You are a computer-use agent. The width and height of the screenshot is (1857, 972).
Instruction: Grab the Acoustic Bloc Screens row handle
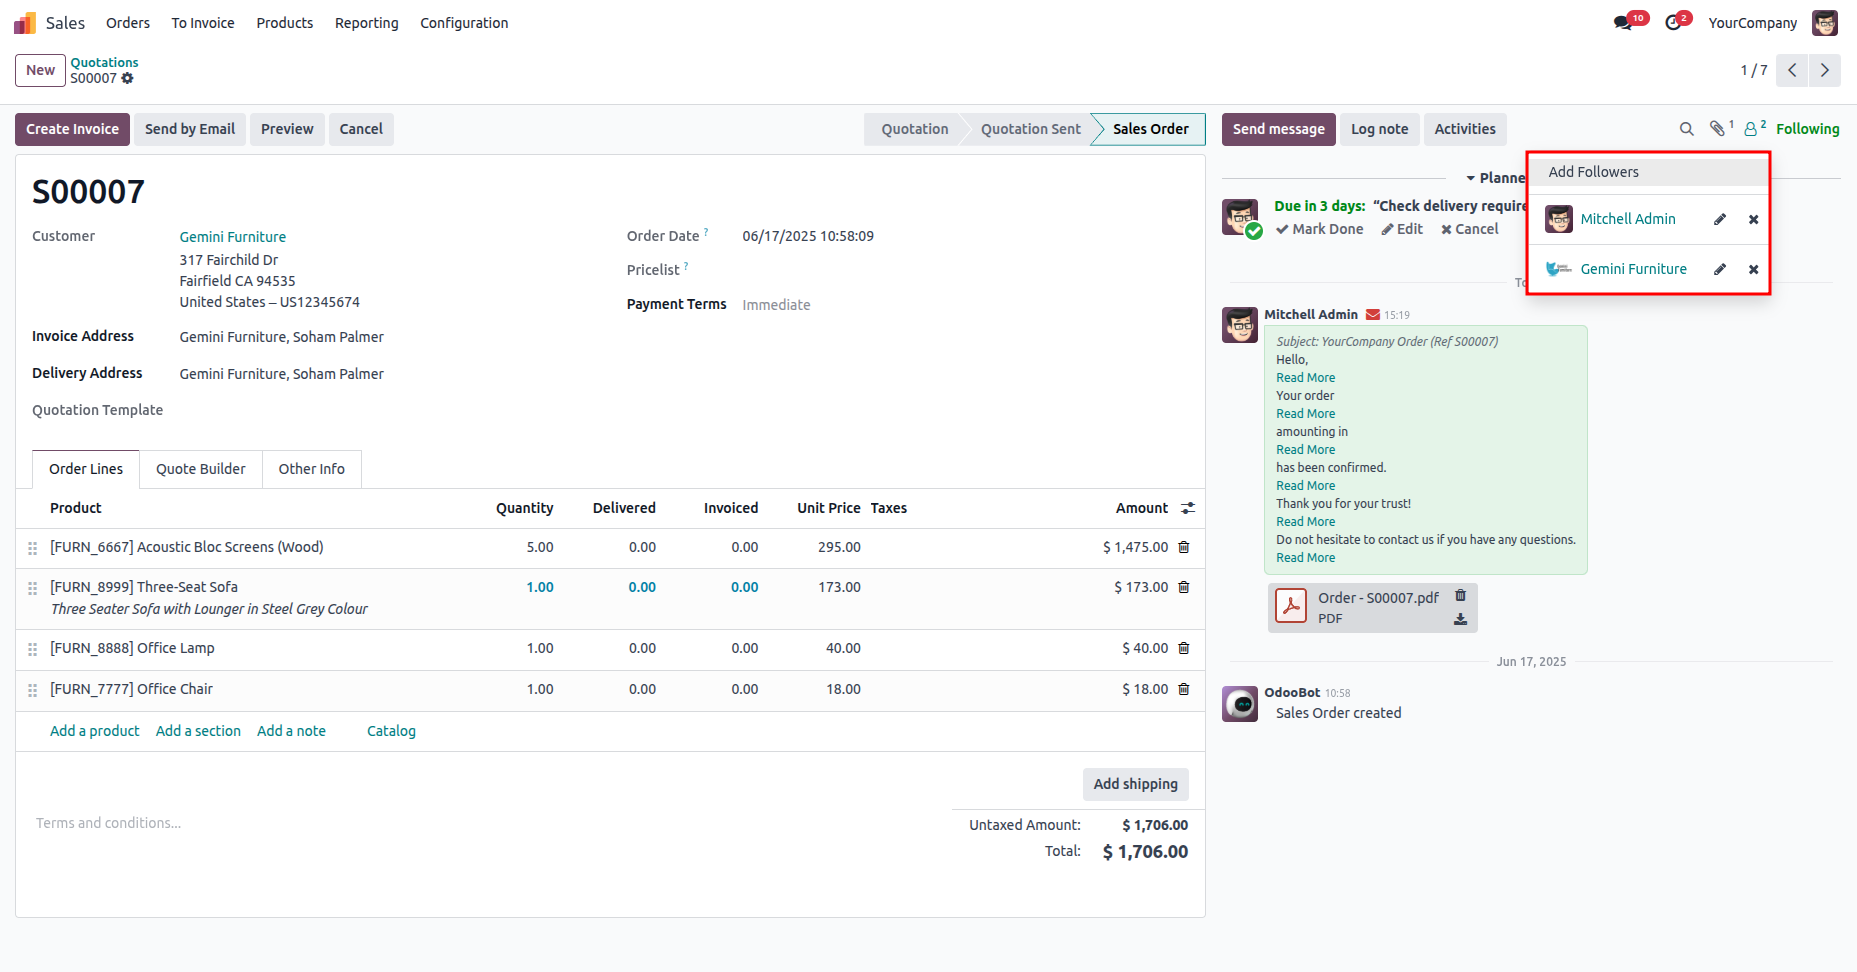pos(32,548)
